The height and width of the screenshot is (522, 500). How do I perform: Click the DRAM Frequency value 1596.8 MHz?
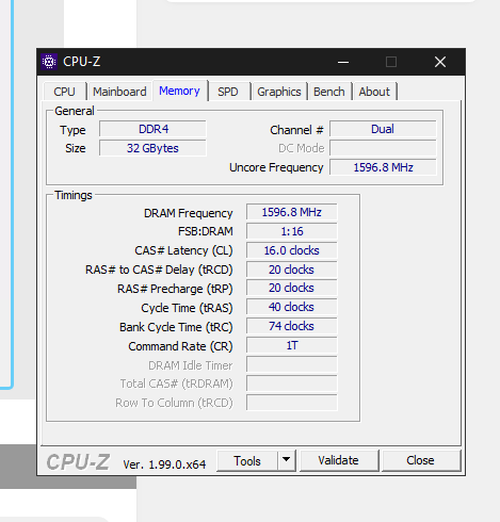point(292,212)
